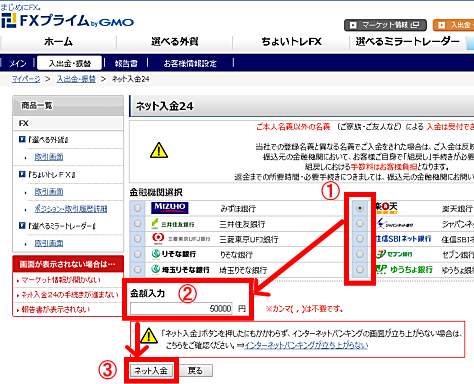Open the 選べる外貨 navigation tab
Viewport: 474px width, 384px height.
click(x=175, y=42)
